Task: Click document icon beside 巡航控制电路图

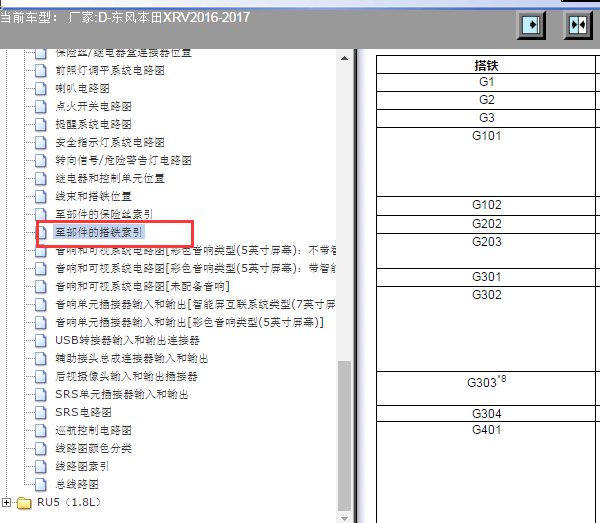Action: point(41,430)
